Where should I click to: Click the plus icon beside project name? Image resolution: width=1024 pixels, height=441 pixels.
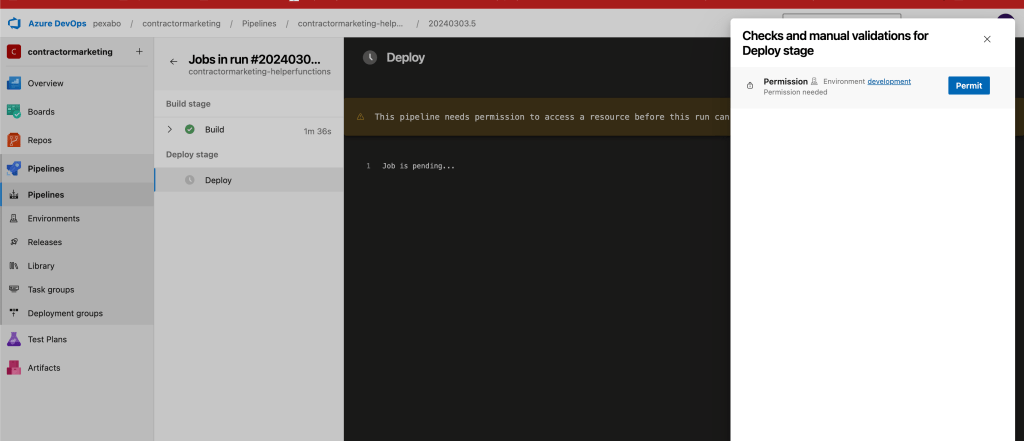(x=139, y=52)
